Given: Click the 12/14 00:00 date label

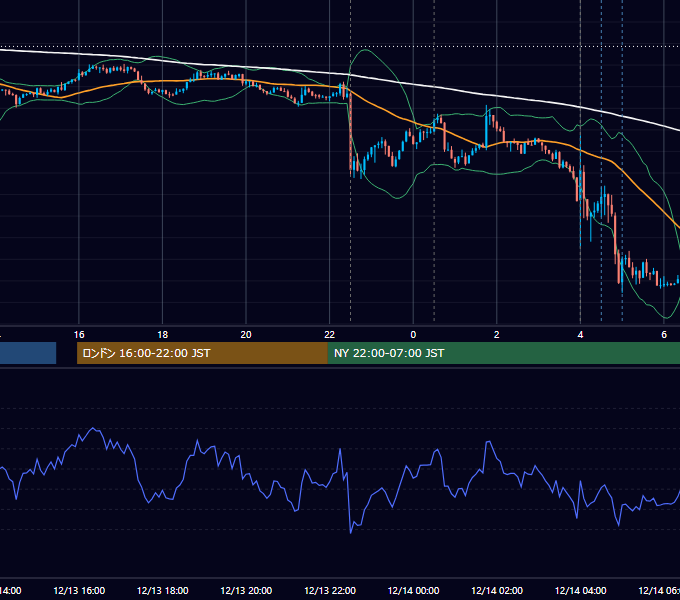Looking at the screenshot, I should pos(413,590).
